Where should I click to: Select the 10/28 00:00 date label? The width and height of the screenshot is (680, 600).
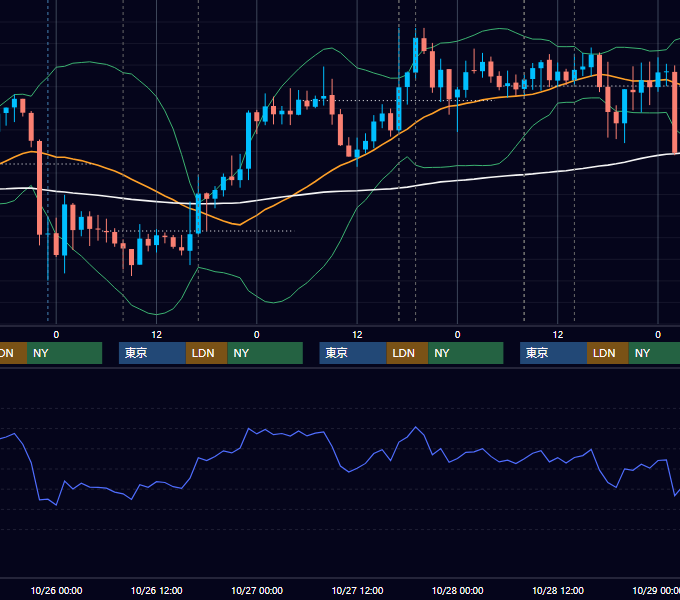coord(458,590)
